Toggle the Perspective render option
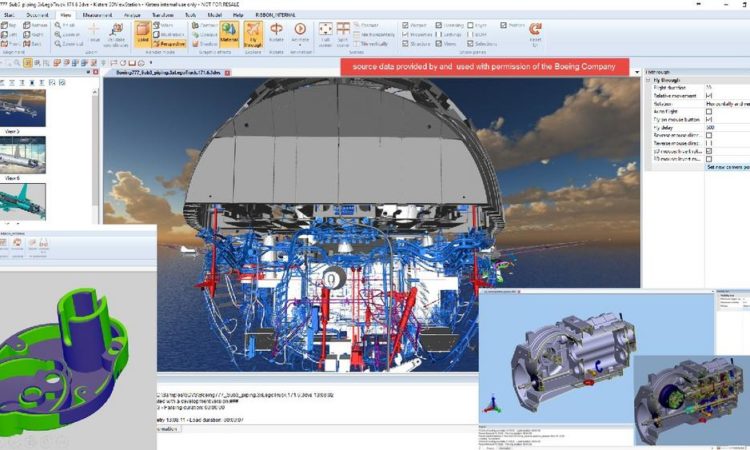The height and width of the screenshot is (450, 750). click(x=169, y=44)
